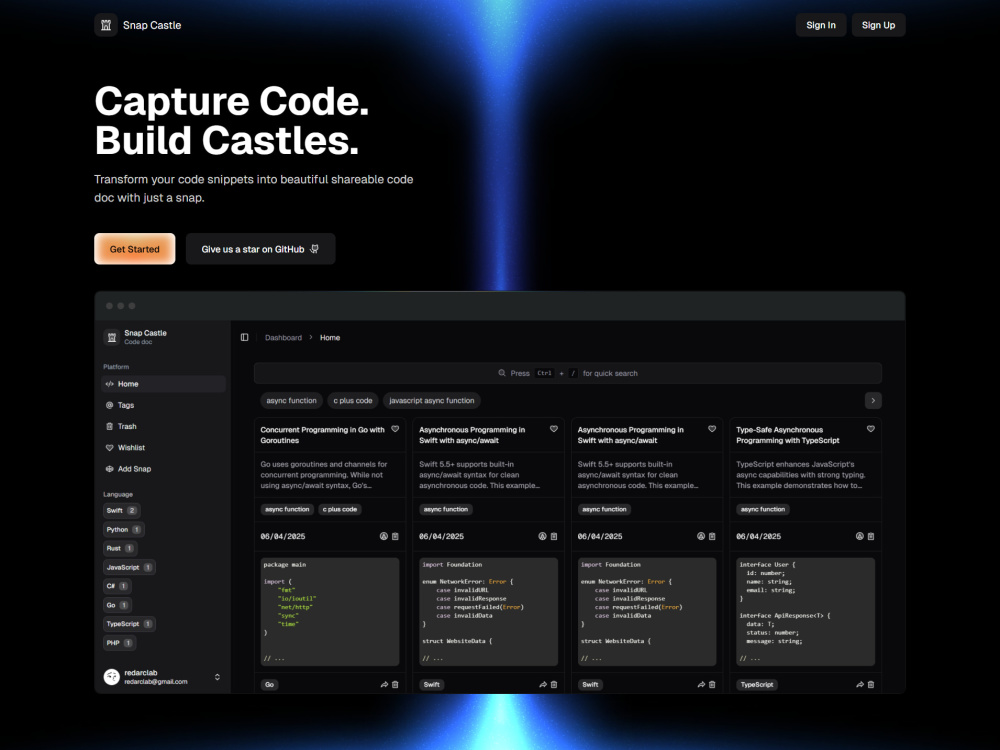Open the Home item in Platform sidebar
Viewport: 1000px width, 750px height.
coord(163,384)
